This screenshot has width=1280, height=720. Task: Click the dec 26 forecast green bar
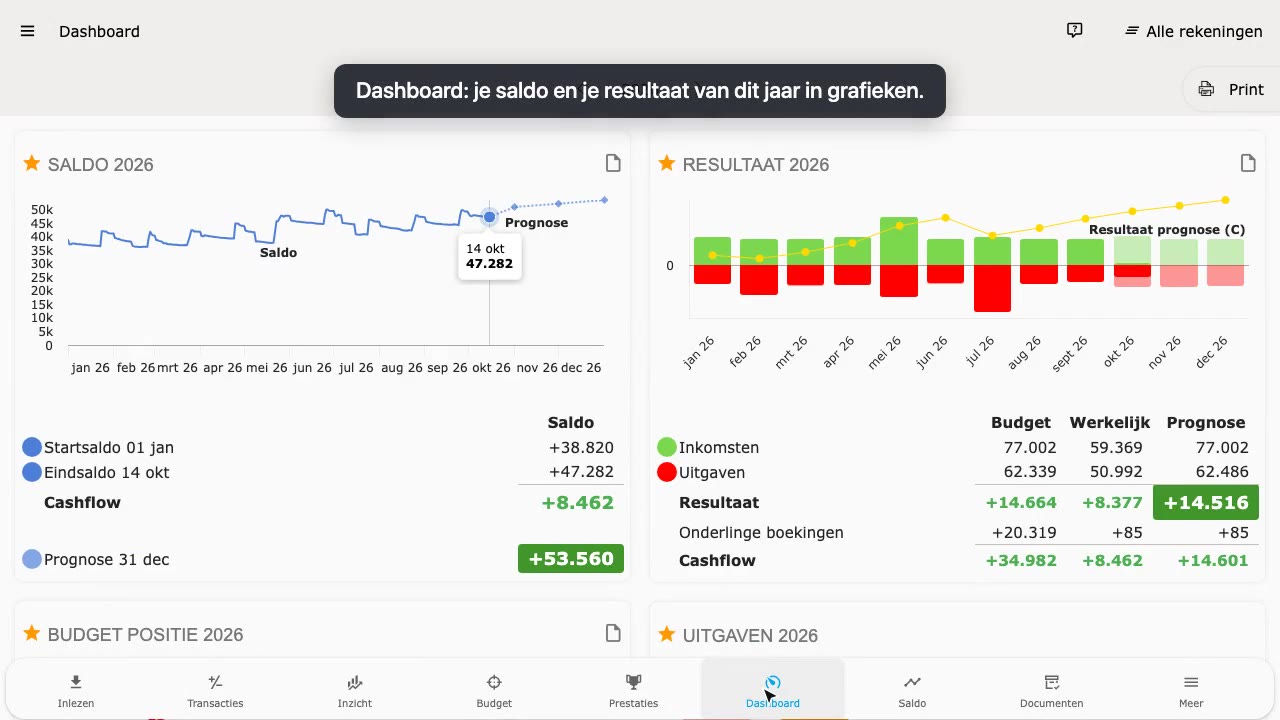pyautogui.click(x=1225, y=252)
